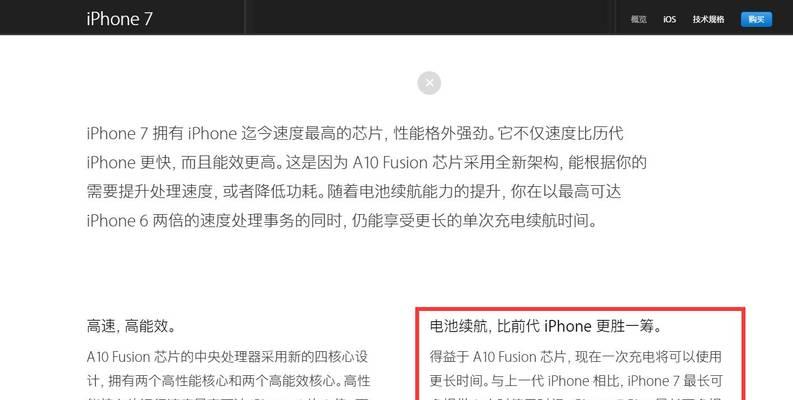Close the overlay with the gray X icon
Screen dimensions: 793x400
(x=429, y=83)
